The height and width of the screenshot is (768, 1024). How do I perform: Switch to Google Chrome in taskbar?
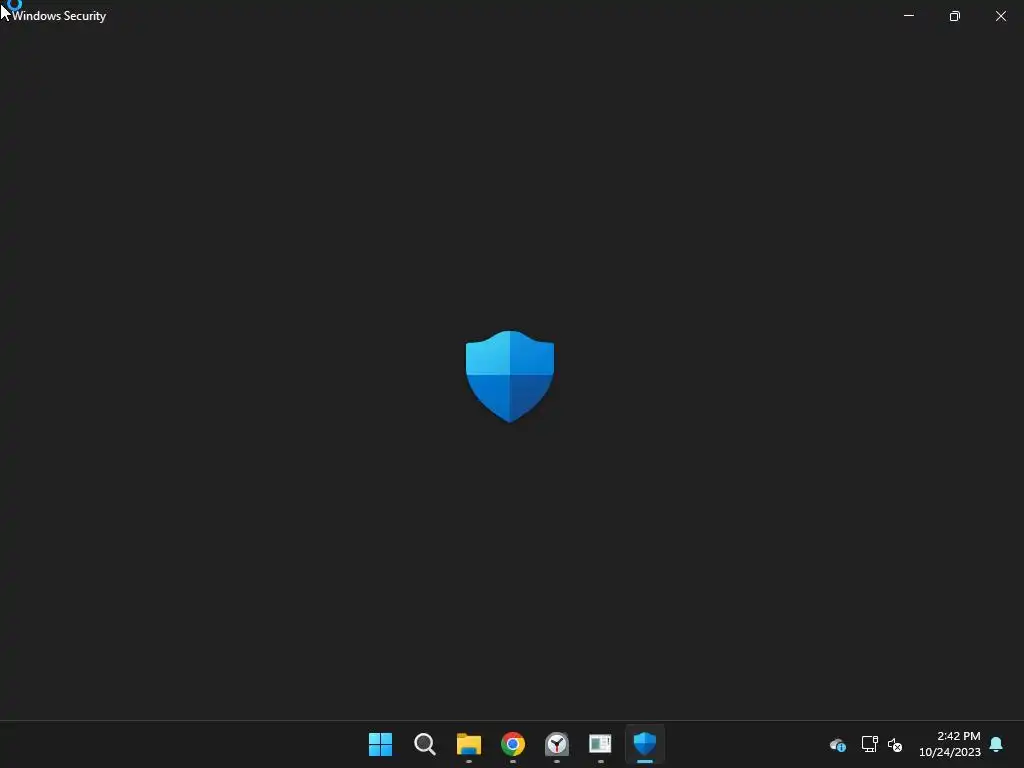[x=513, y=744]
